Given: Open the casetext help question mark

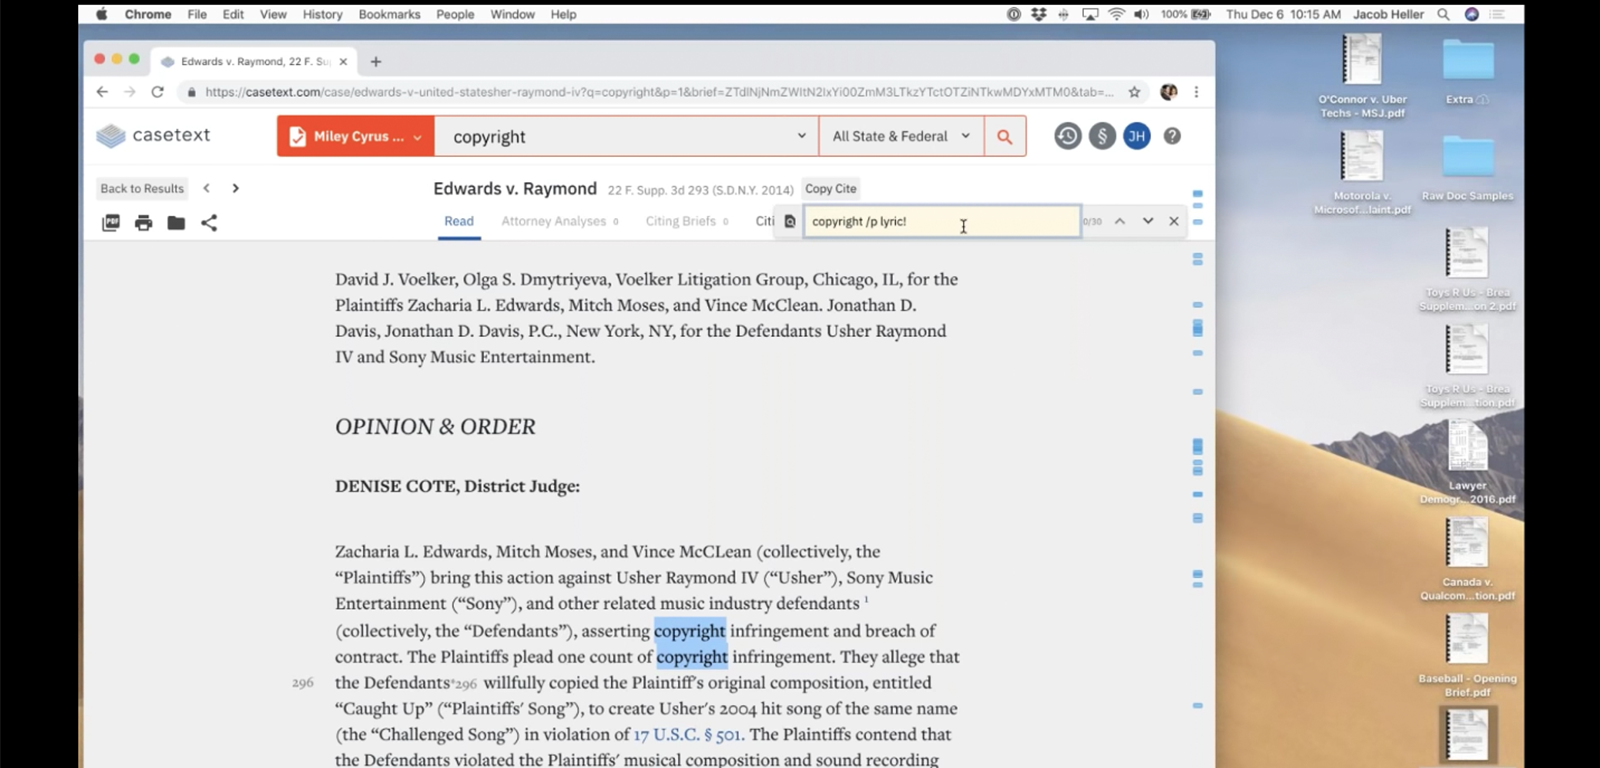Looking at the screenshot, I should 1172,136.
